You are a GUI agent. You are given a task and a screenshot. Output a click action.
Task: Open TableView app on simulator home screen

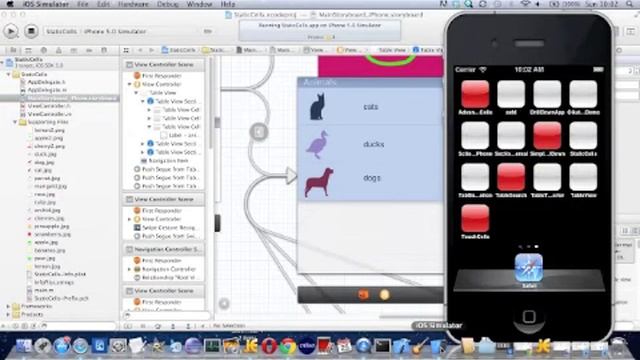(583, 180)
